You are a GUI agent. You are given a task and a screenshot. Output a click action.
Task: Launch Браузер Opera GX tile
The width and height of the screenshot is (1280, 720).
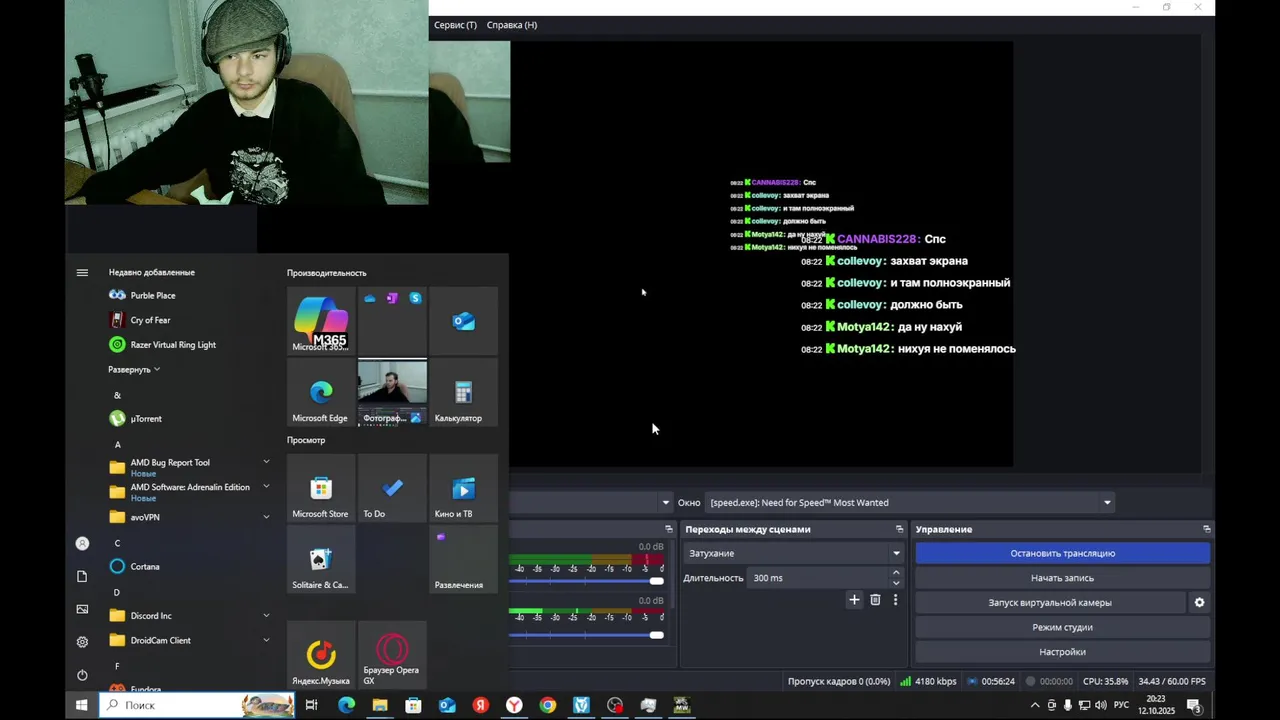point(392,655)
